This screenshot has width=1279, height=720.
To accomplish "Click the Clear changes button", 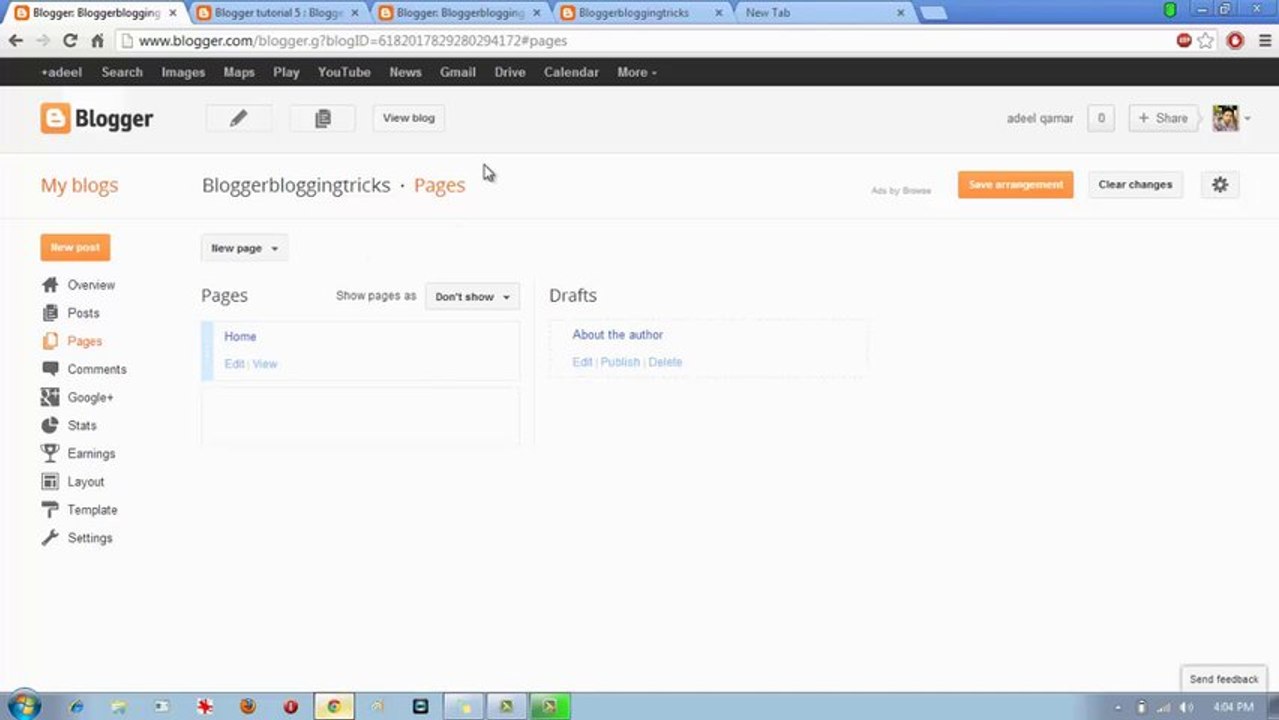I will pos(1135,185).
